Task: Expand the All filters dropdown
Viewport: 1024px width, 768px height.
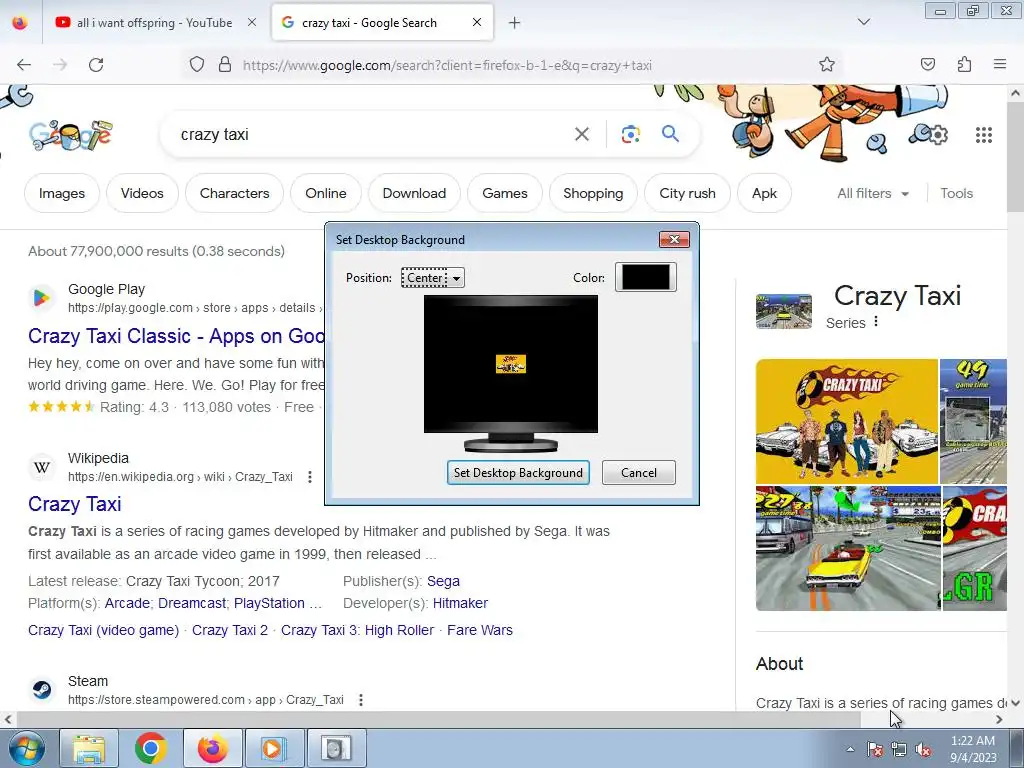Action: [873, 193]
